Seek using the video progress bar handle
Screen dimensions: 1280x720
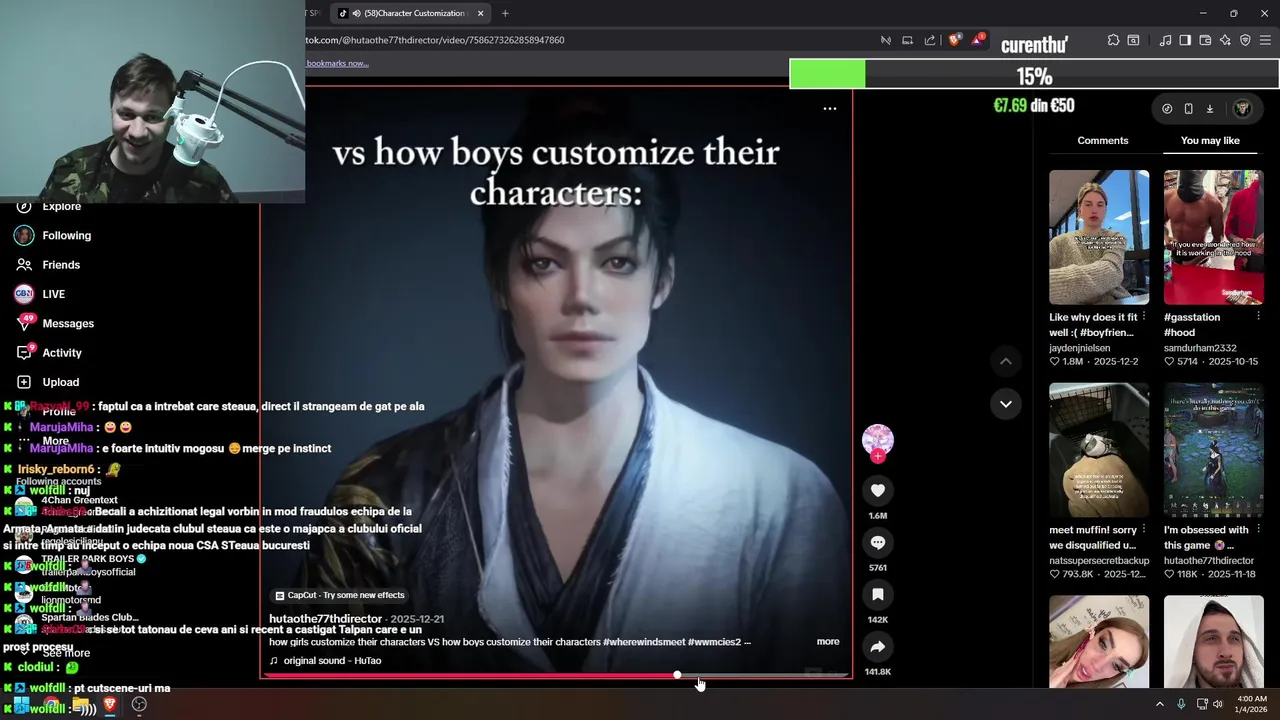click(677, 675)
